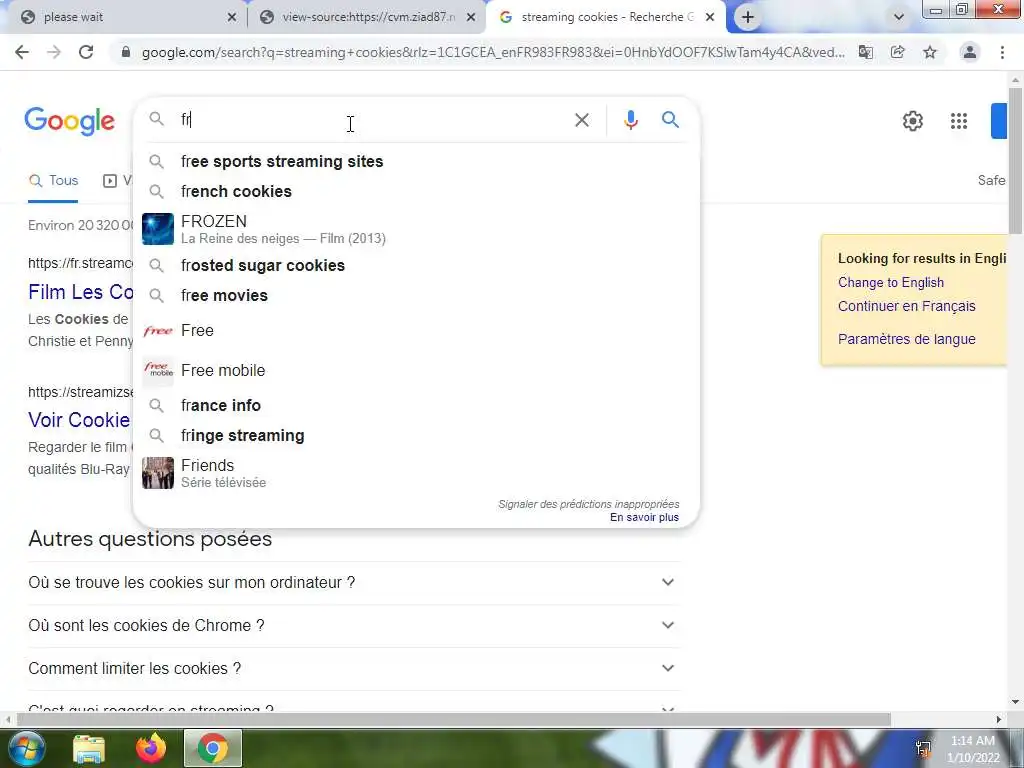This screenshot has width=1024, height=768.
Task: Open the tab search dropdown arrow
Action: (x=899, y=18)
